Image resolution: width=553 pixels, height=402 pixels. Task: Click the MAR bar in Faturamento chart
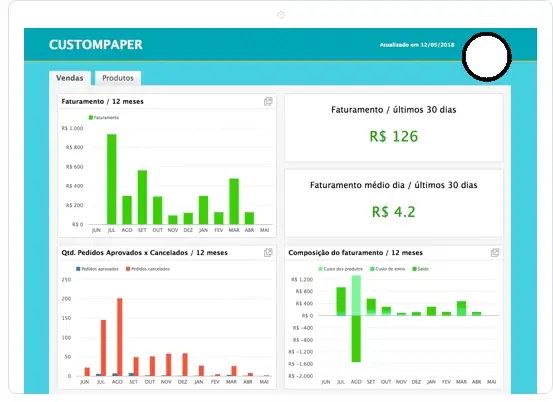coord(234,201)
